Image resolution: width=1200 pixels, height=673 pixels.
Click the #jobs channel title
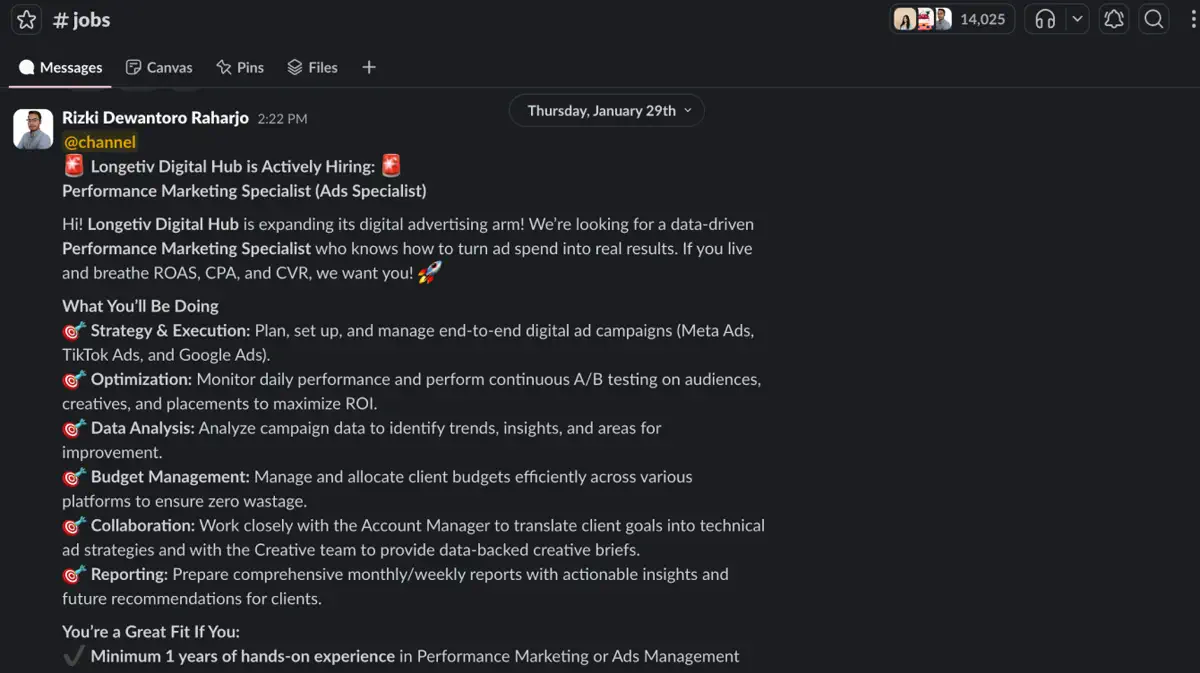pos(81,19)
